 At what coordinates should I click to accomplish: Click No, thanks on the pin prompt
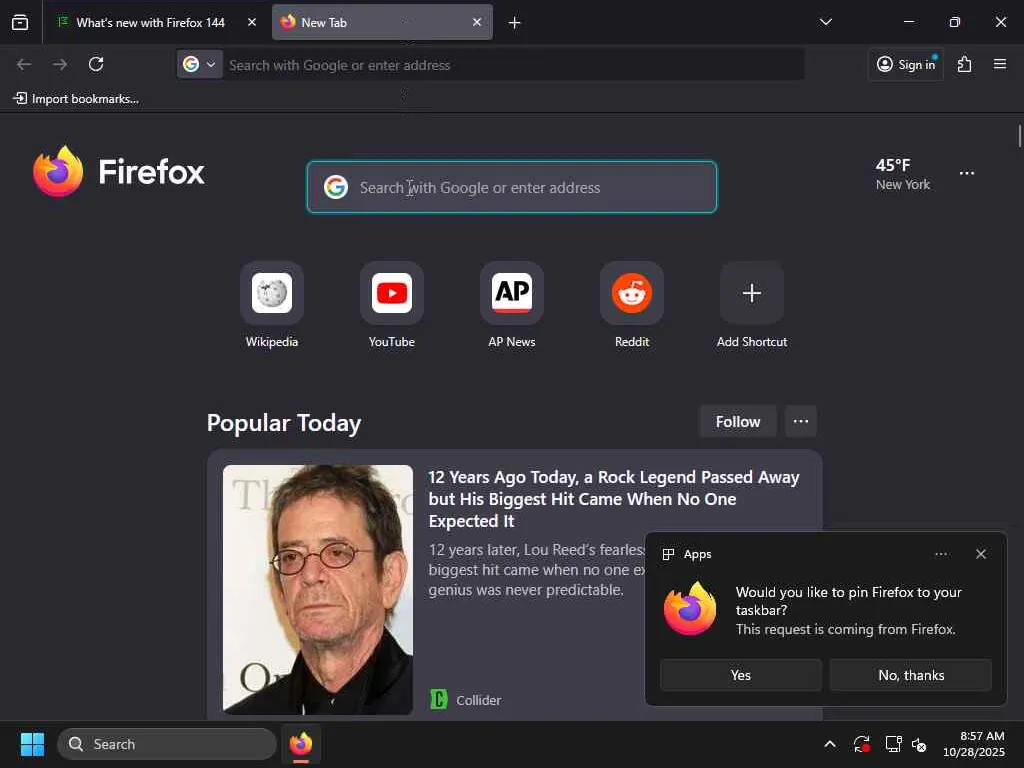coord(911,675)
